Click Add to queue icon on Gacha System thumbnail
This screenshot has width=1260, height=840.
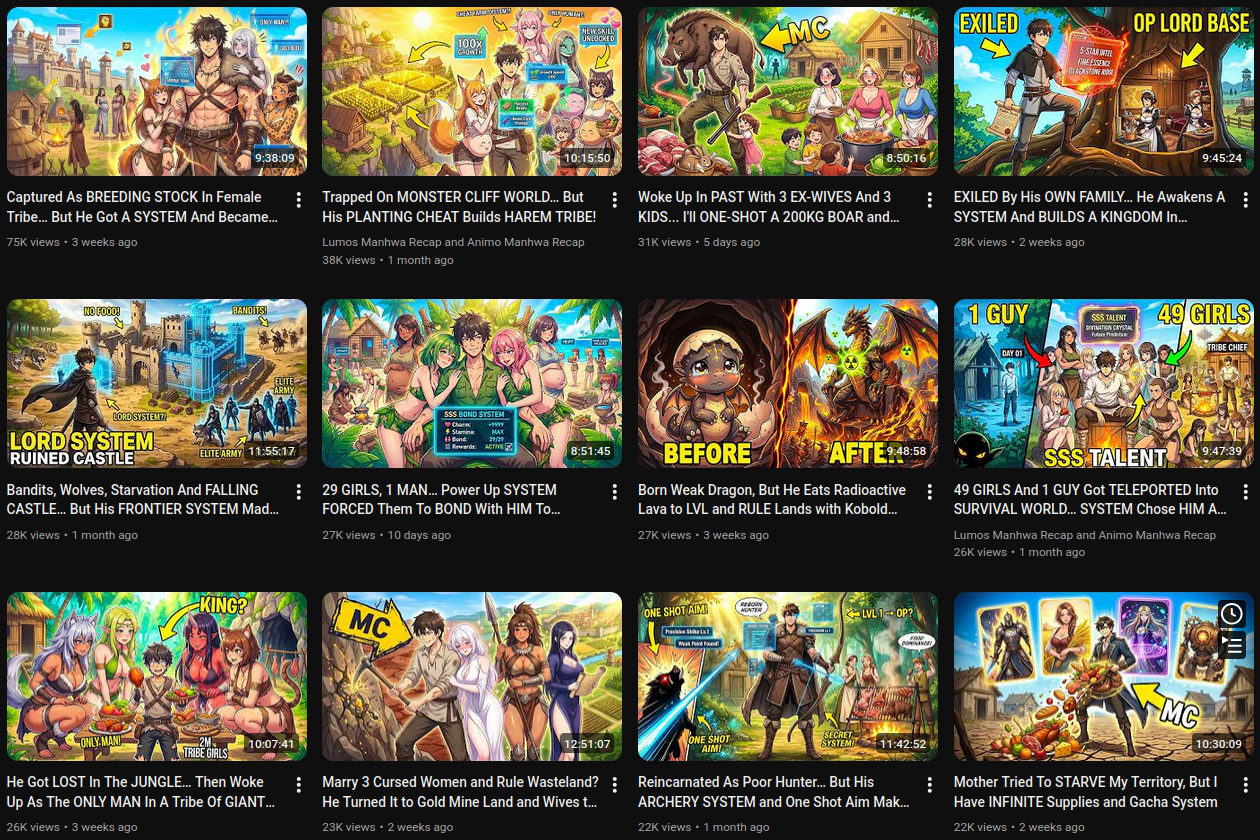[1232, 645]
